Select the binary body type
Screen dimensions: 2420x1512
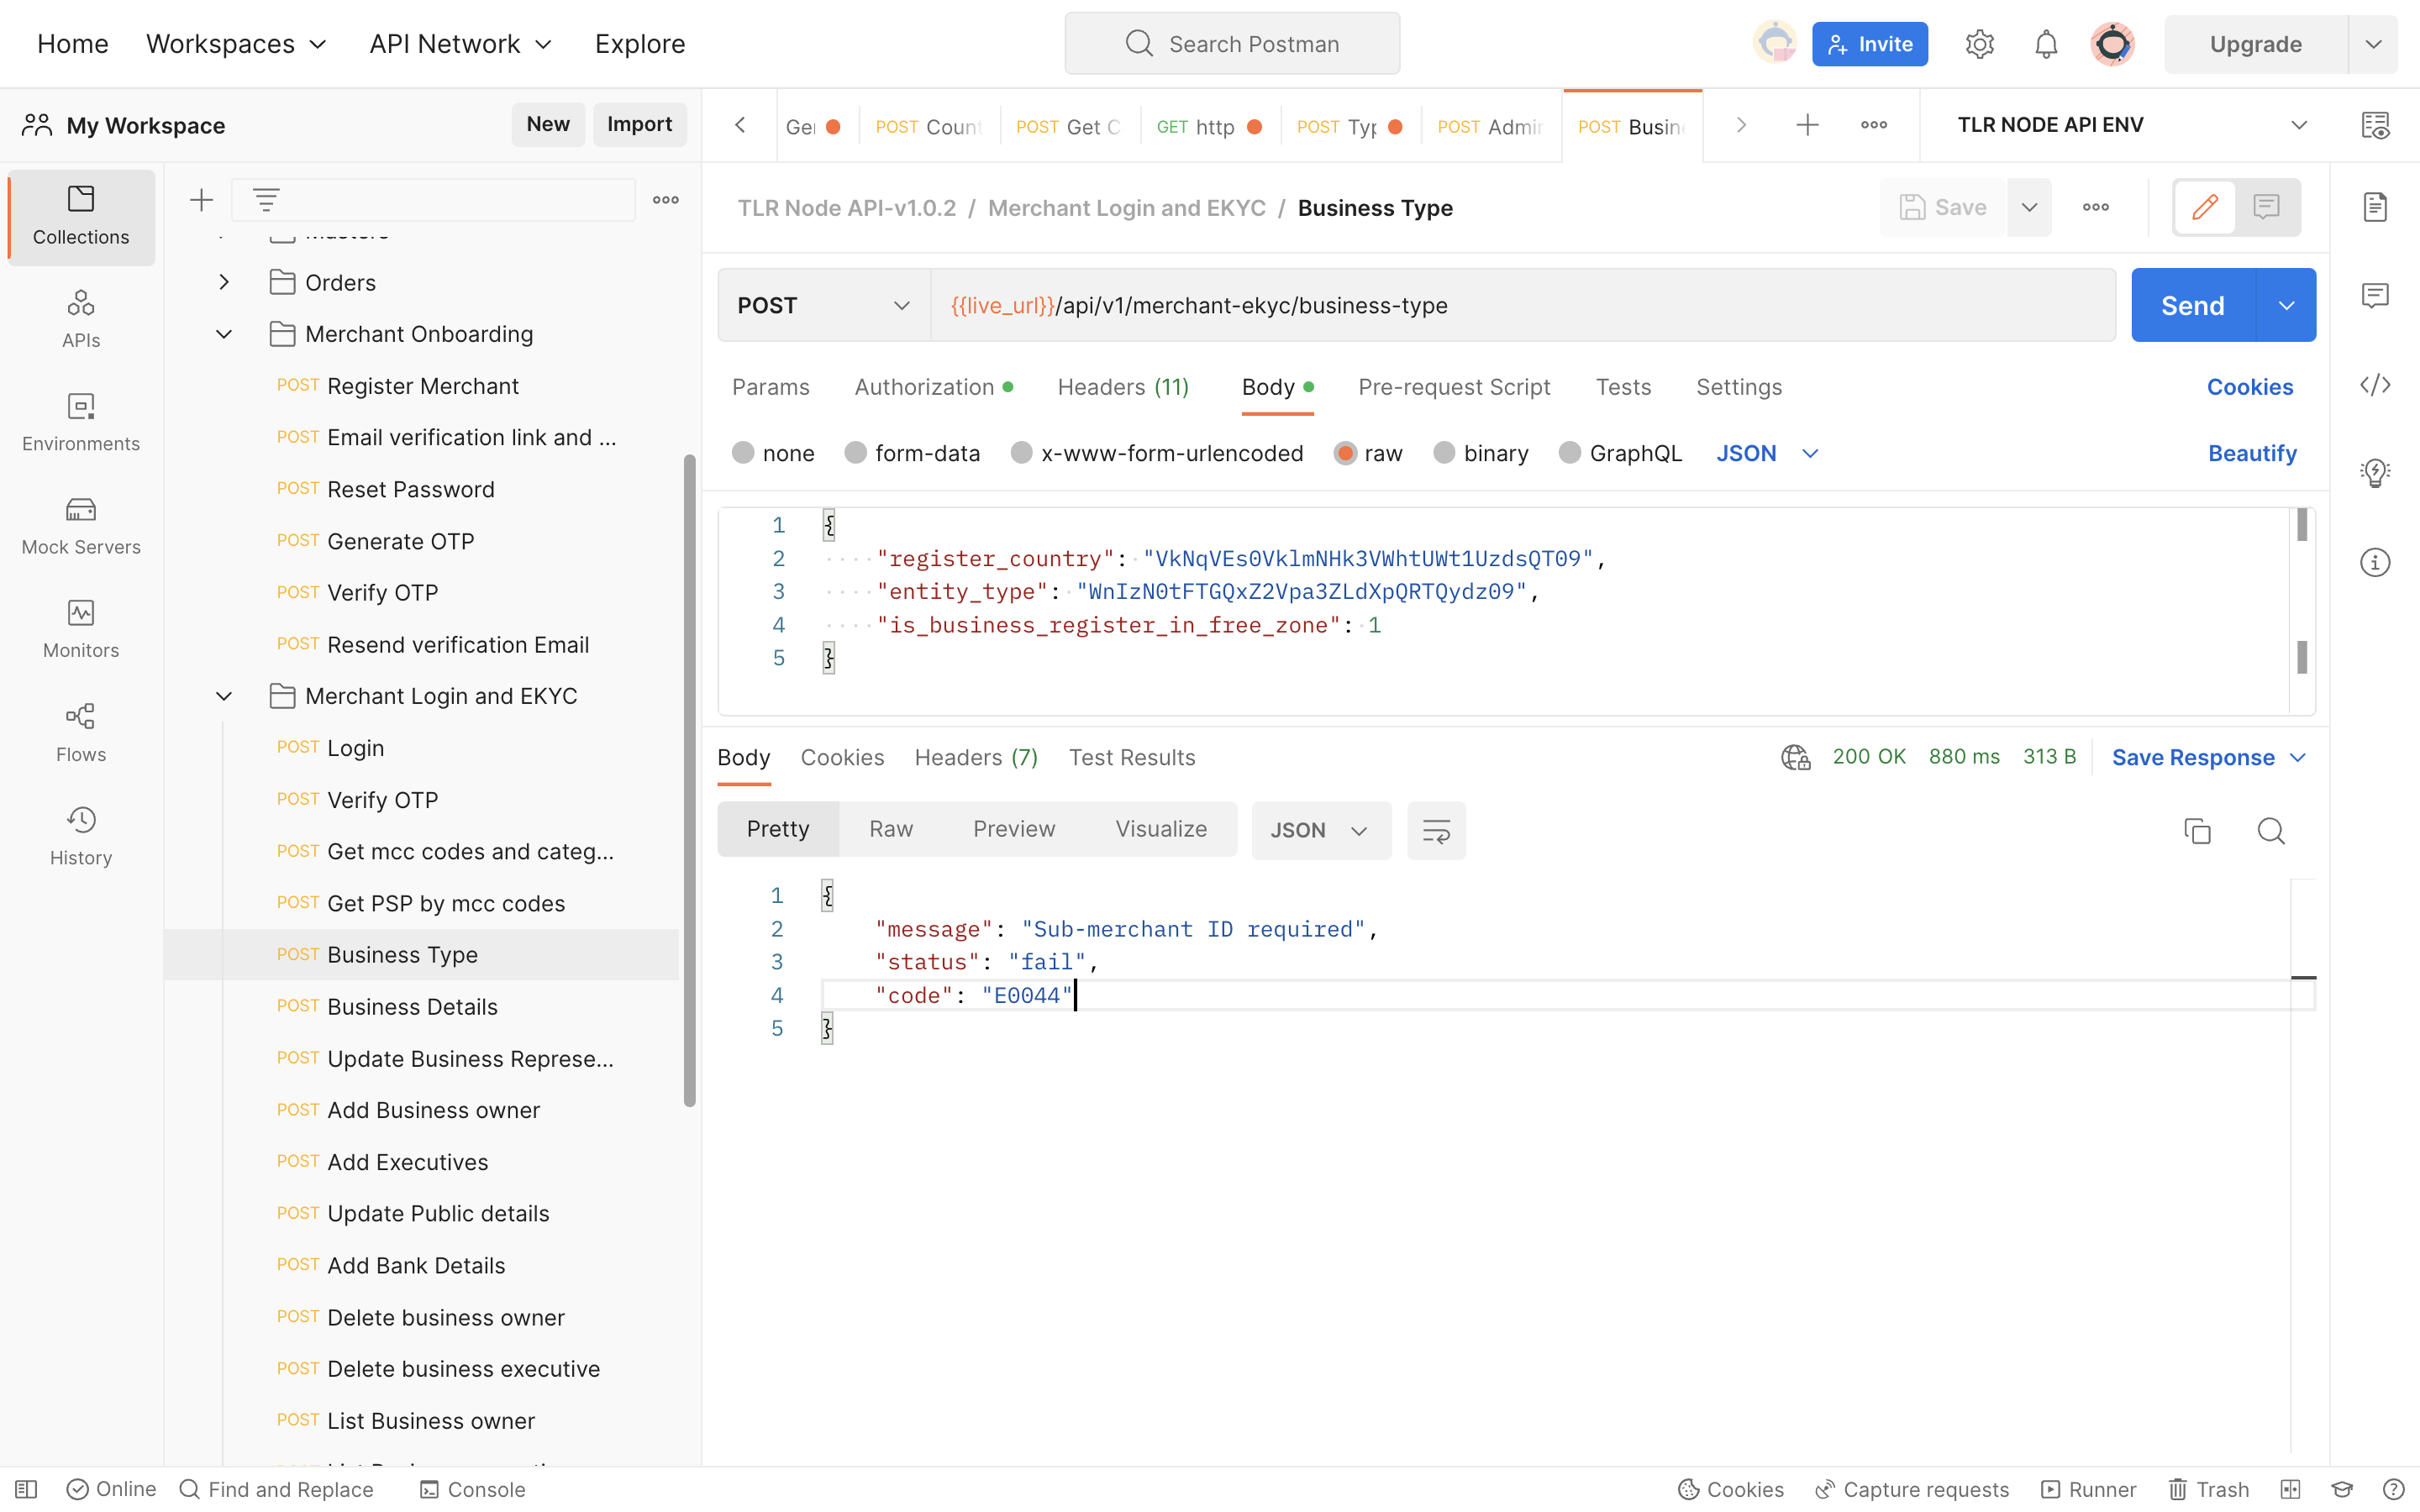[x=1444, y=453]
